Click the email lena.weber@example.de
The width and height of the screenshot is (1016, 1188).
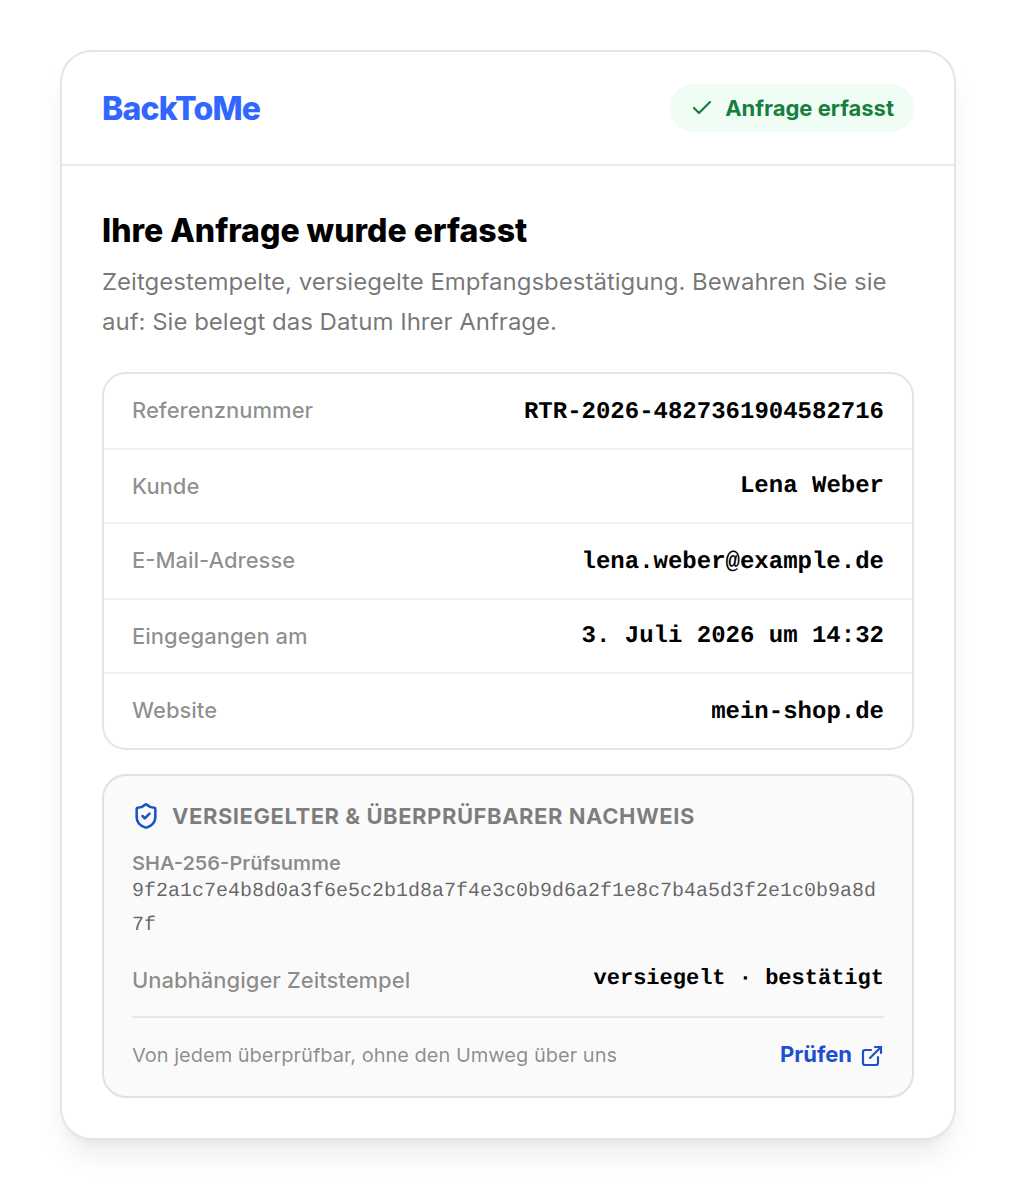733,561
